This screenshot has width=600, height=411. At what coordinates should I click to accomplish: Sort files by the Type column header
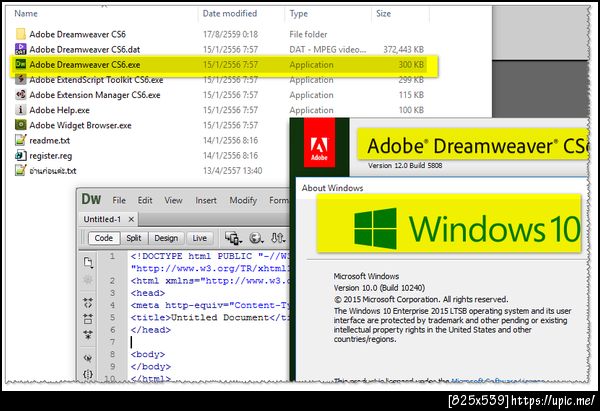298,13
